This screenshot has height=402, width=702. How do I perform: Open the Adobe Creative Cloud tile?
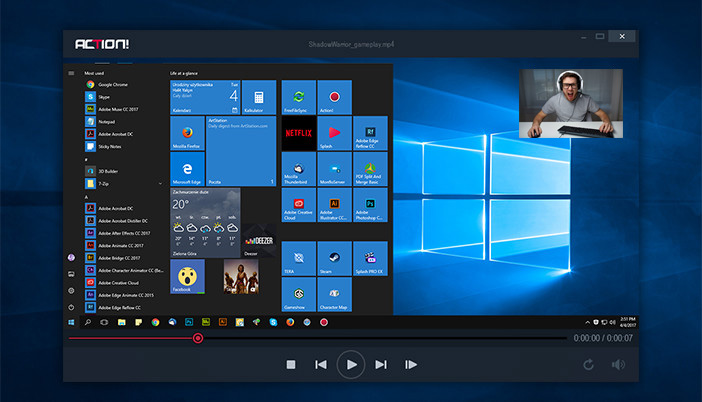click(299, 205)
